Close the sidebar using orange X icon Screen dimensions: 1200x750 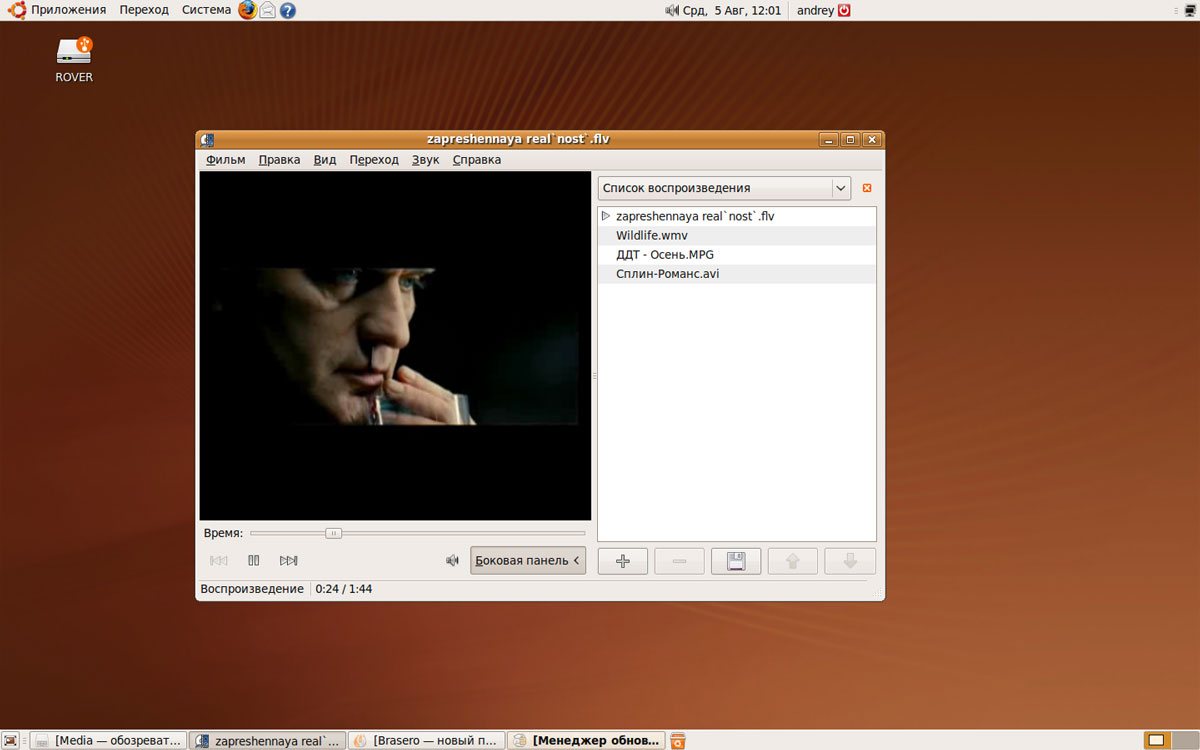(x=867, y=188)
